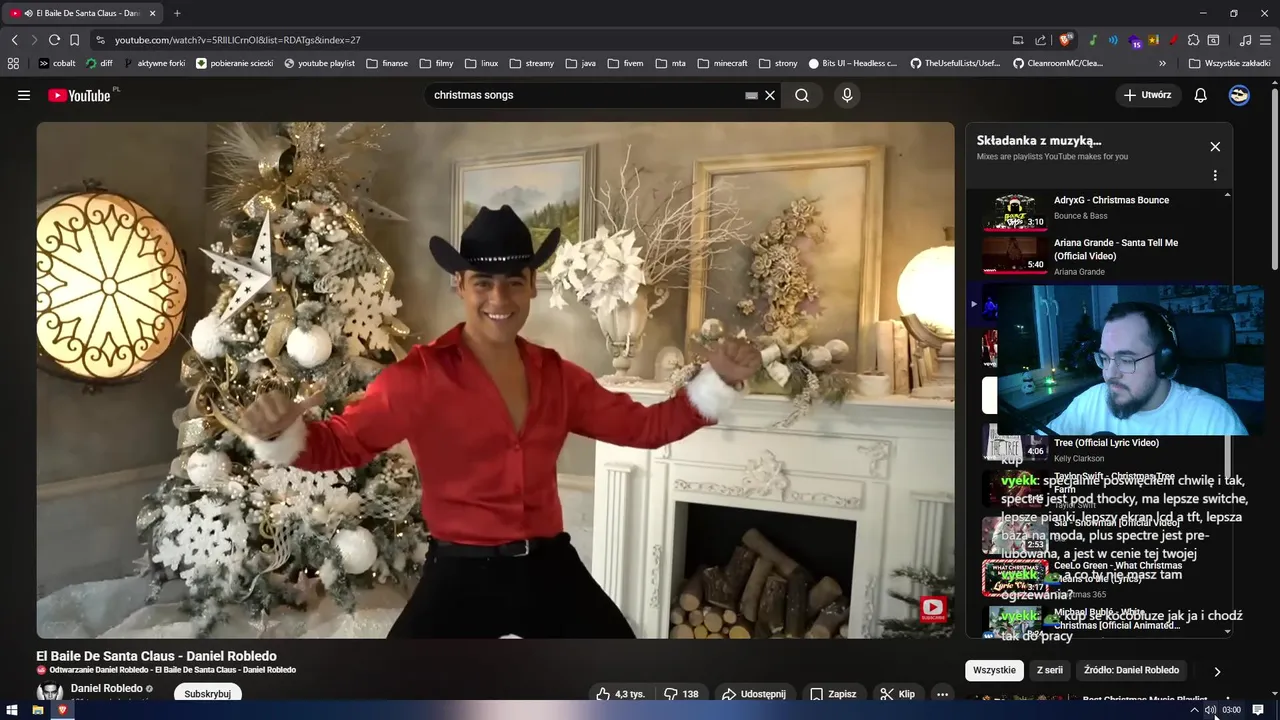Open on-screen keyboard icon in search box
This screenshot has width=1280, height=720.
pos(751,95)
